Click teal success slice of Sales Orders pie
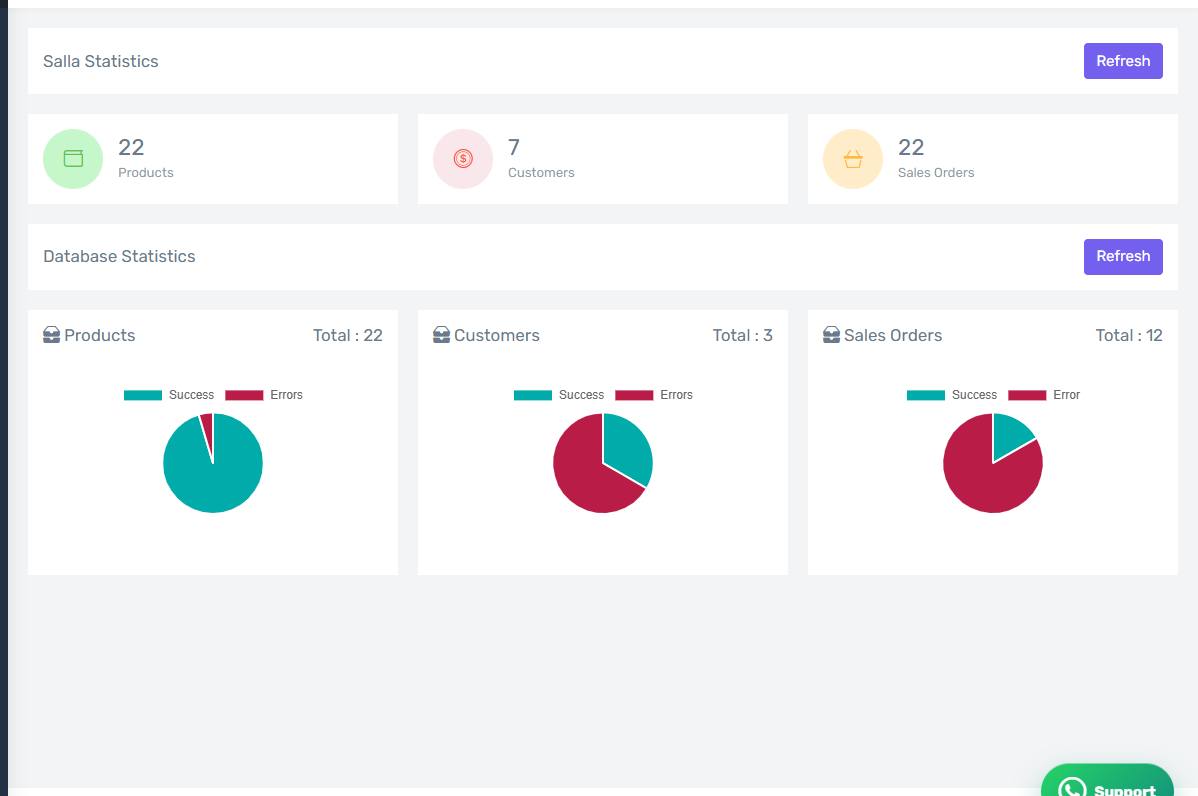1198x796 pixels. pyautogui.click(x=1009, y=435)
